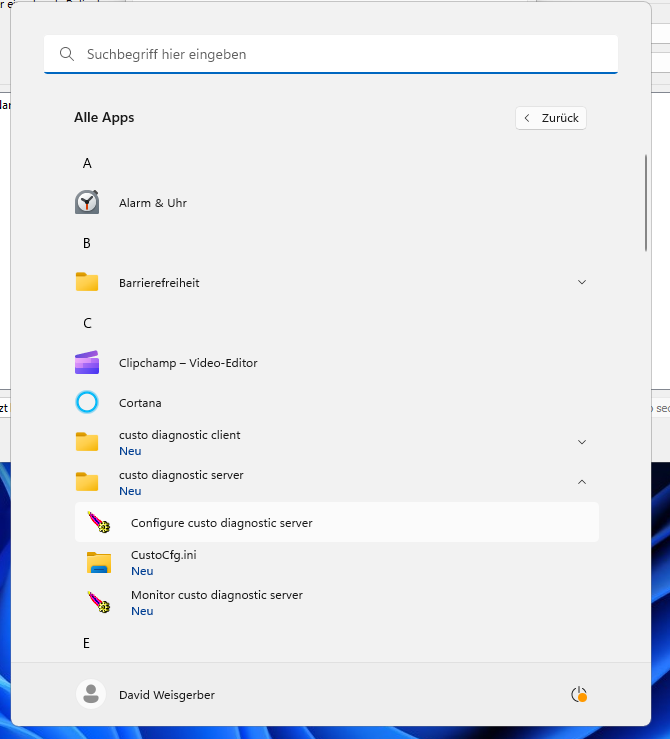Image resolution: width=670 pixels, height=739 pixels.
Task: Open the Cortana ring icon
Action: 87,402
